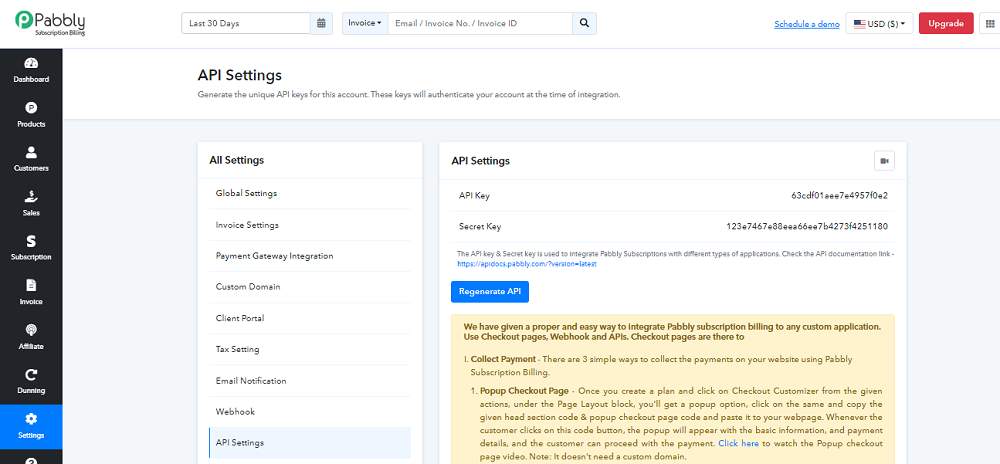Open the apidocs.pabbly.com documentation link
Viewport: 1000px width, 464px height.
pos(527,263)
